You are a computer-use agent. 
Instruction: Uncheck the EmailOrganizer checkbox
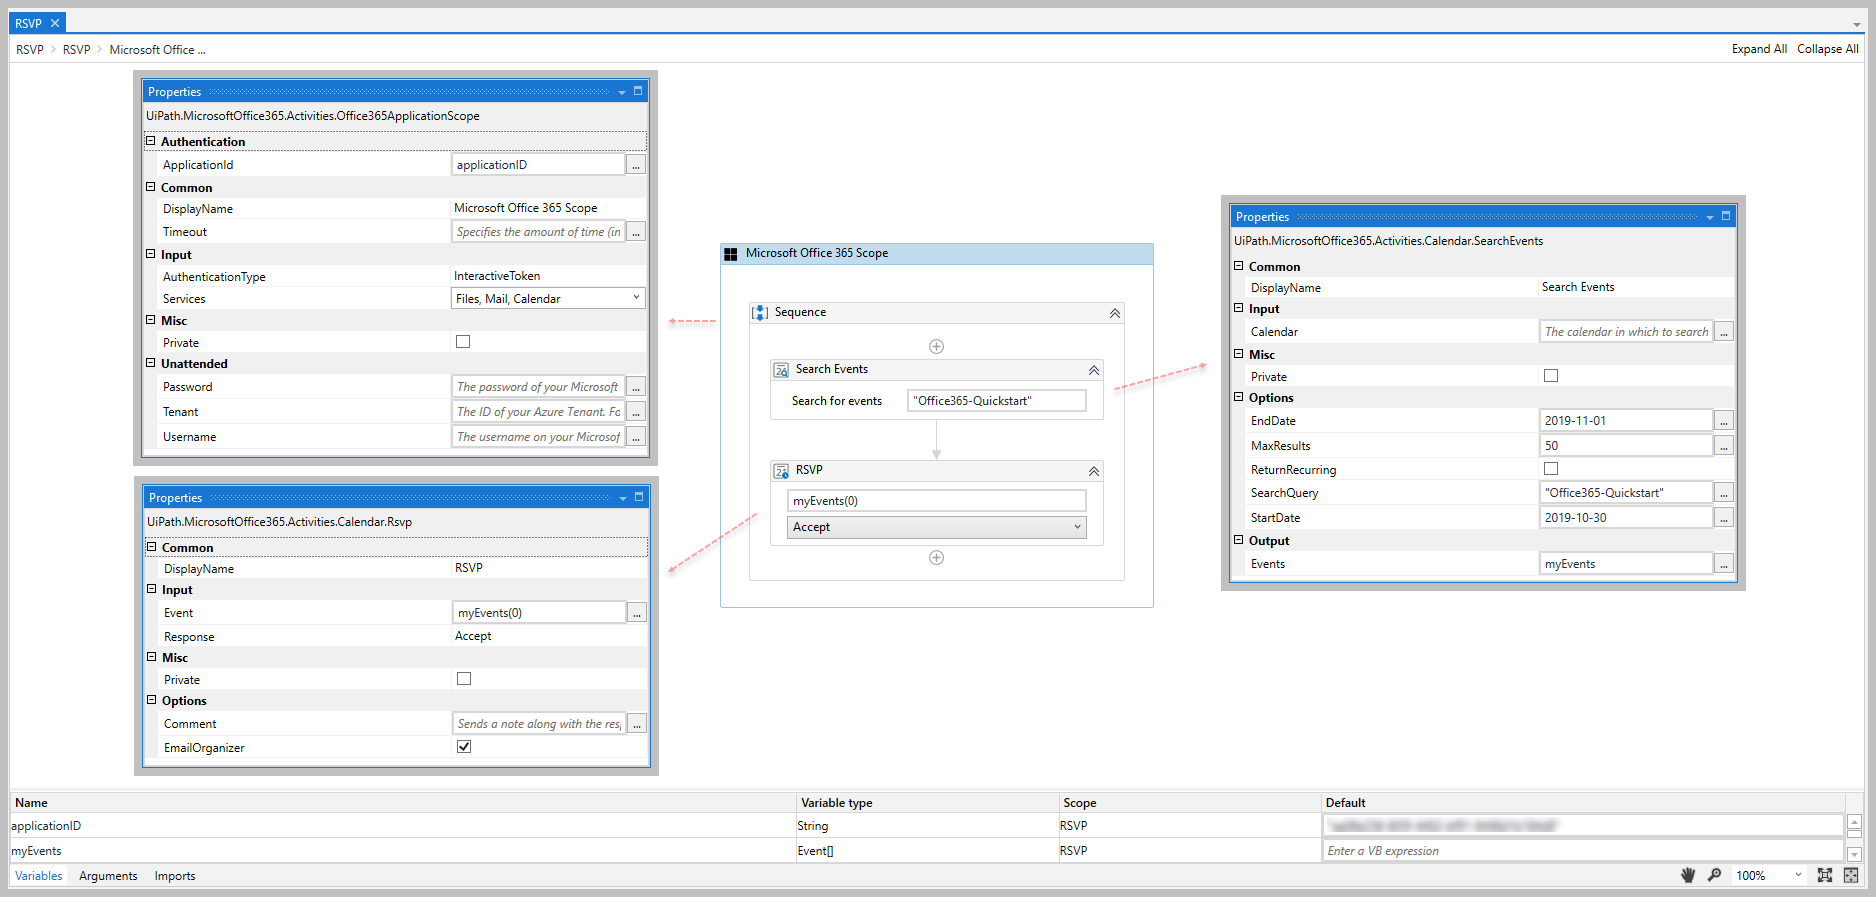pyautogui.click(x=464, y=747)
